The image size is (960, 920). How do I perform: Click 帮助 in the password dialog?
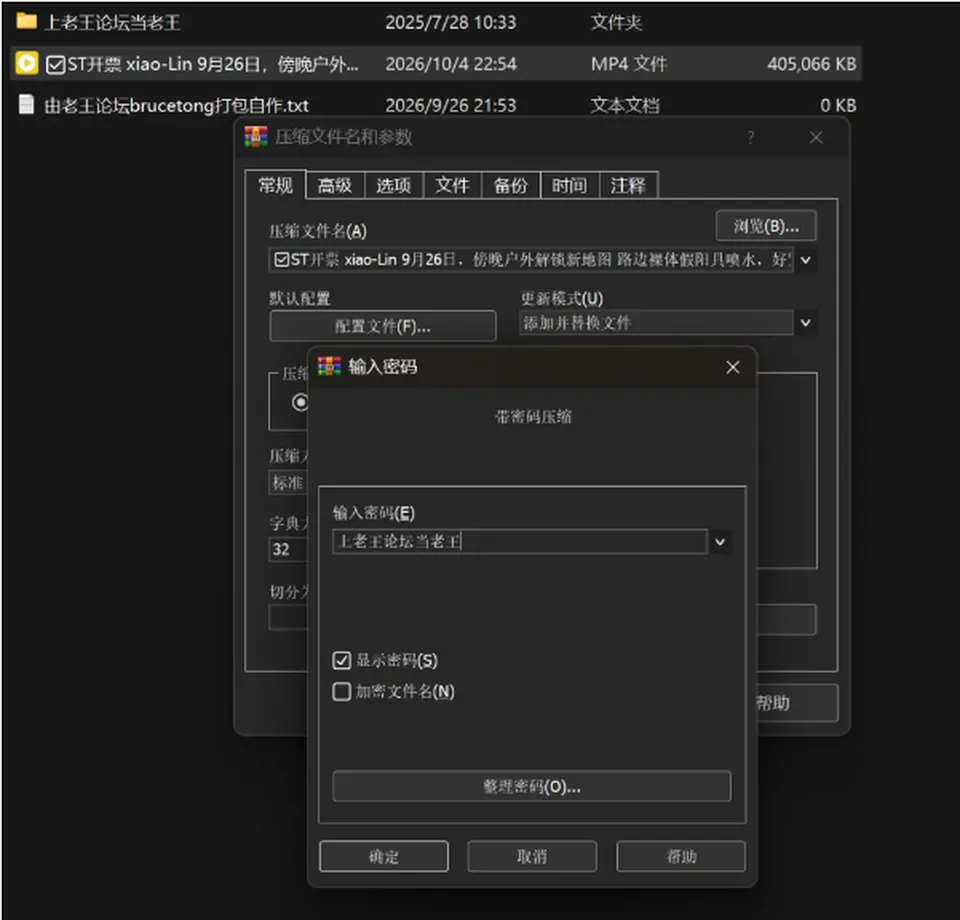681,856
